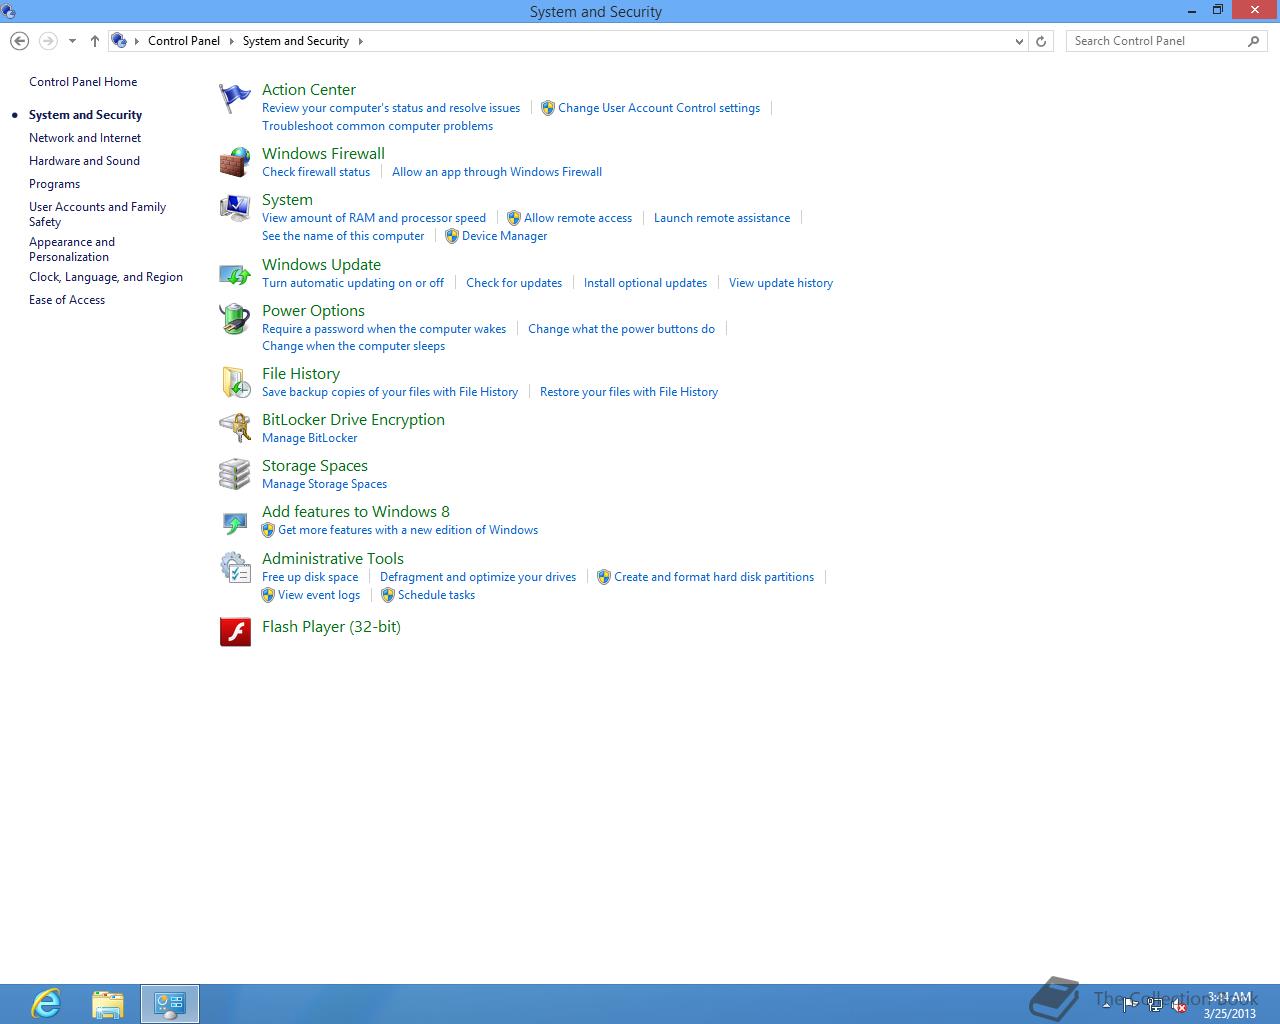Open the Windows Update icon
Image resolution: width=1280 pixels, height=1024 pixels.
pyautogui.click(x=235, y=273)
